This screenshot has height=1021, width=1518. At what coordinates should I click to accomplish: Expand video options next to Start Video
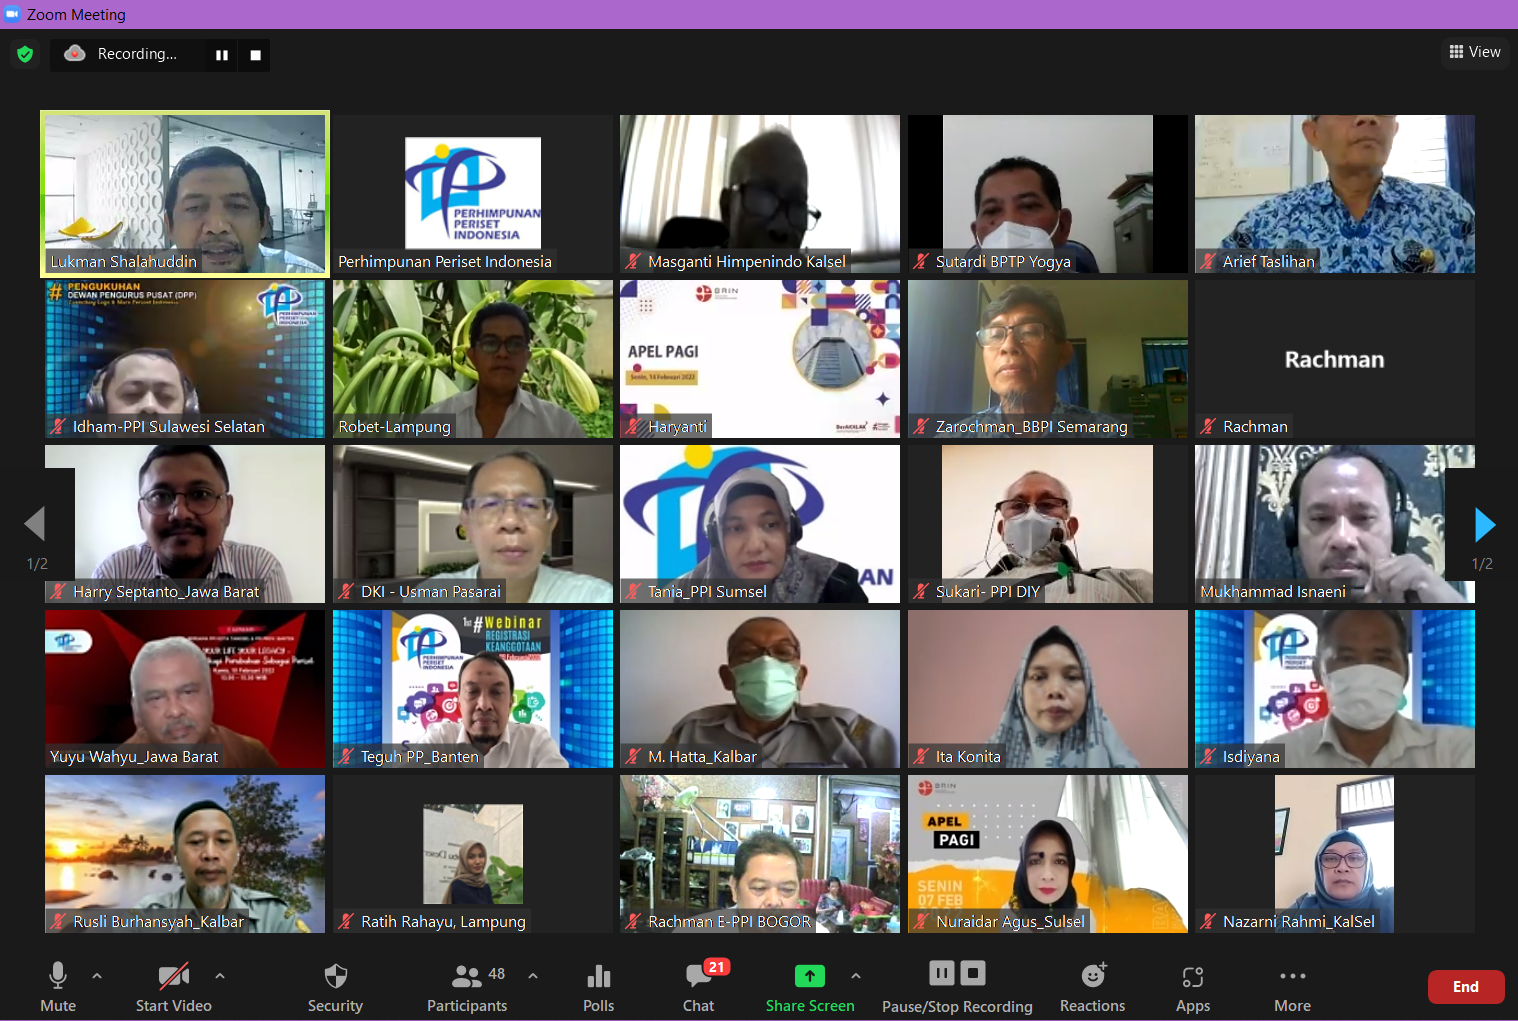pos(220,975)
